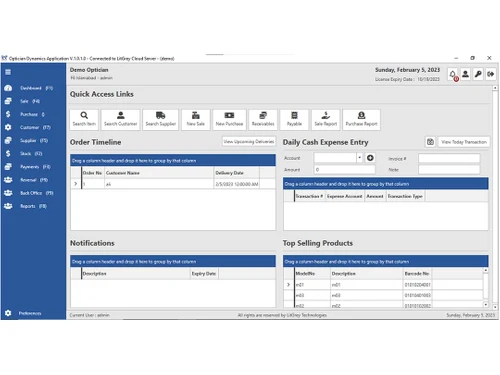Sort by Delivery Date column header
500x375 pixels.
tap(236, 173)
